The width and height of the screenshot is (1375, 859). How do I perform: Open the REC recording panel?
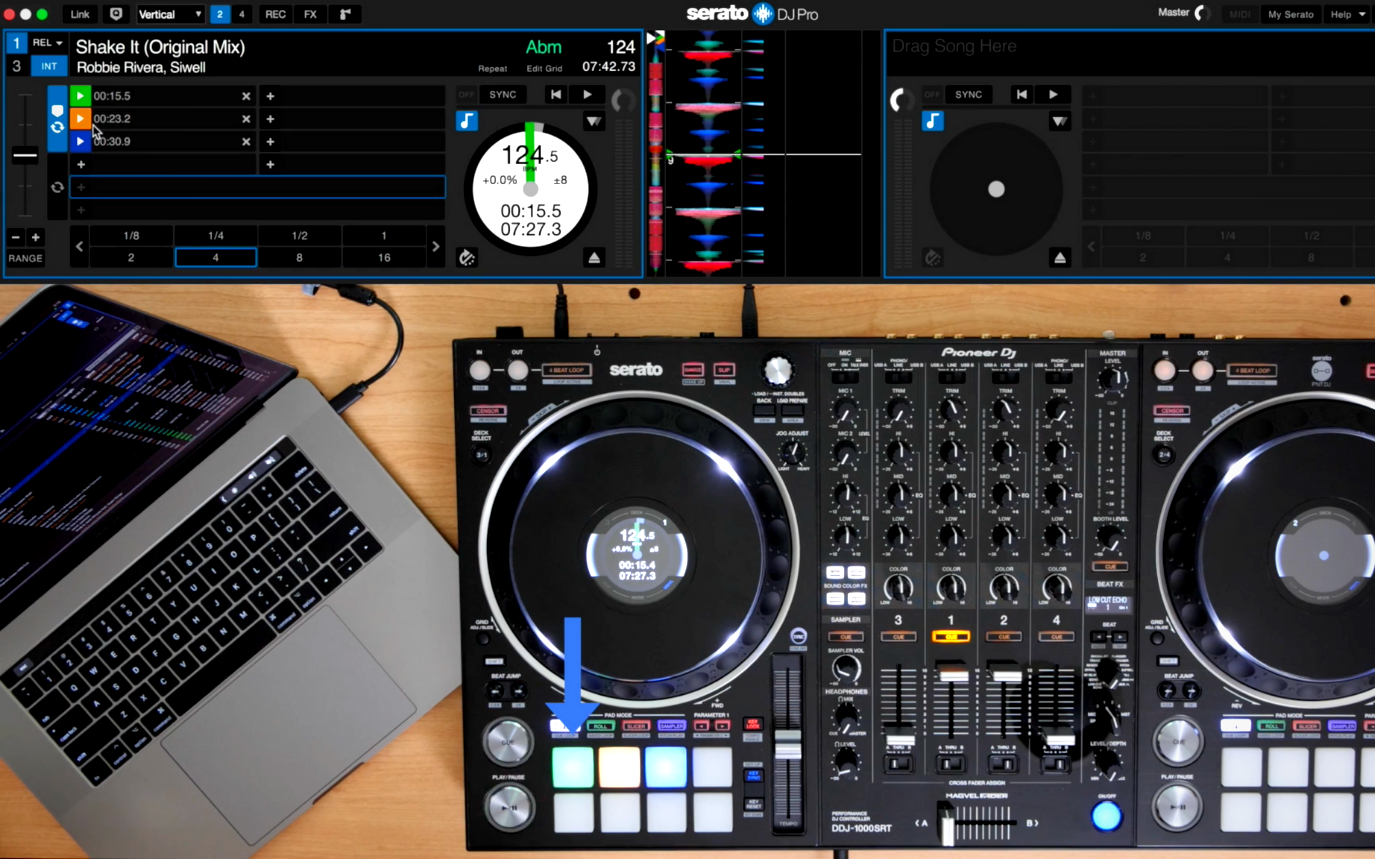pyautogui.click(x=275, y=14)
